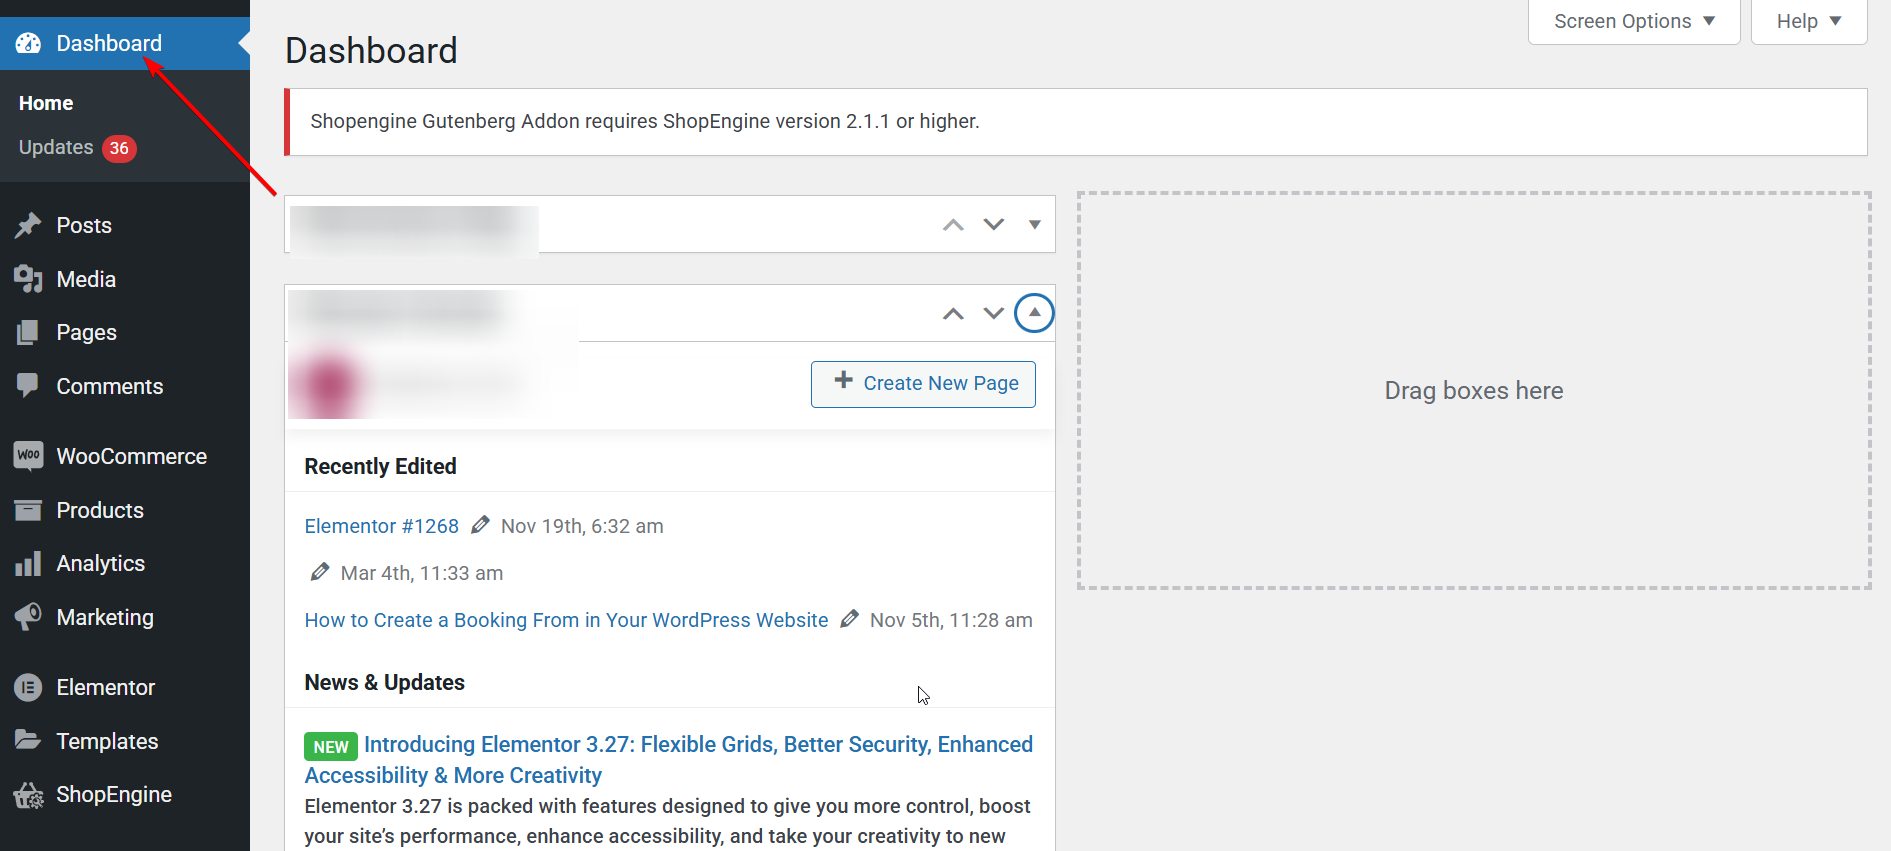Click pencil icon beside Elementor #1268
This screenshot has height=851, width=1891.
click(x=480, y=525)
